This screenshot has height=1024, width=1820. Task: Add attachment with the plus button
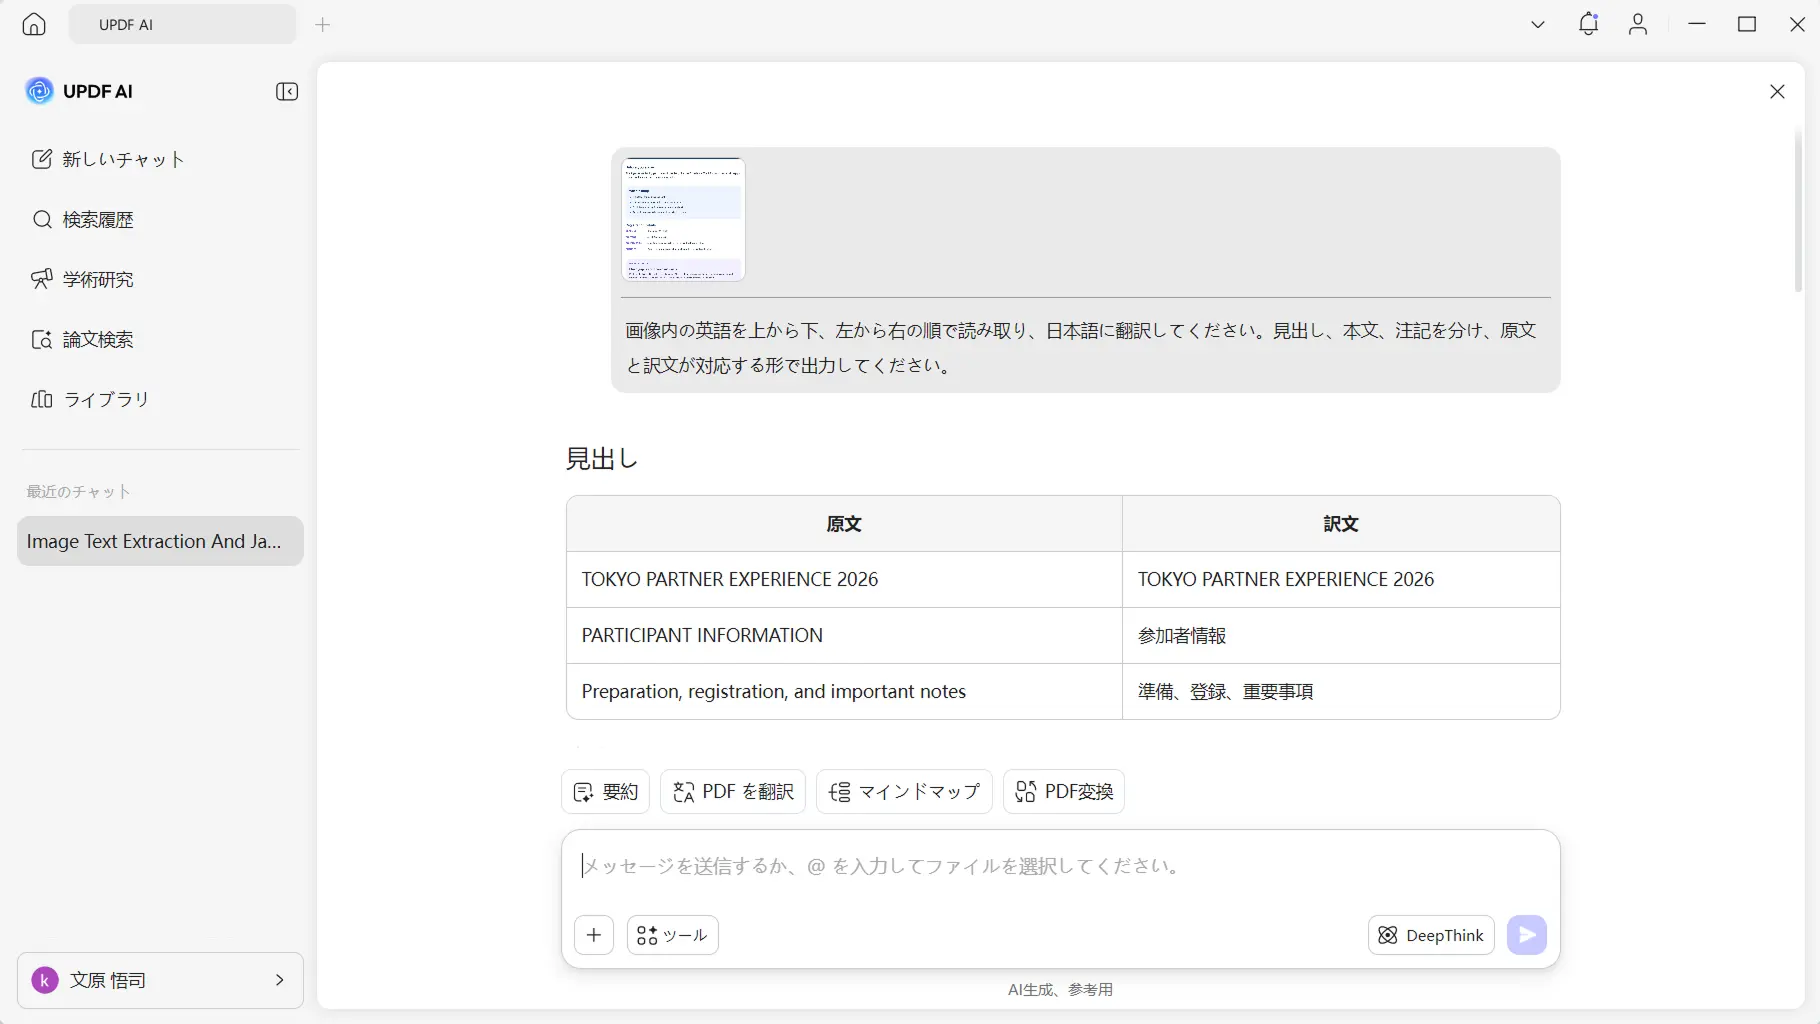[x=594, y=935]
